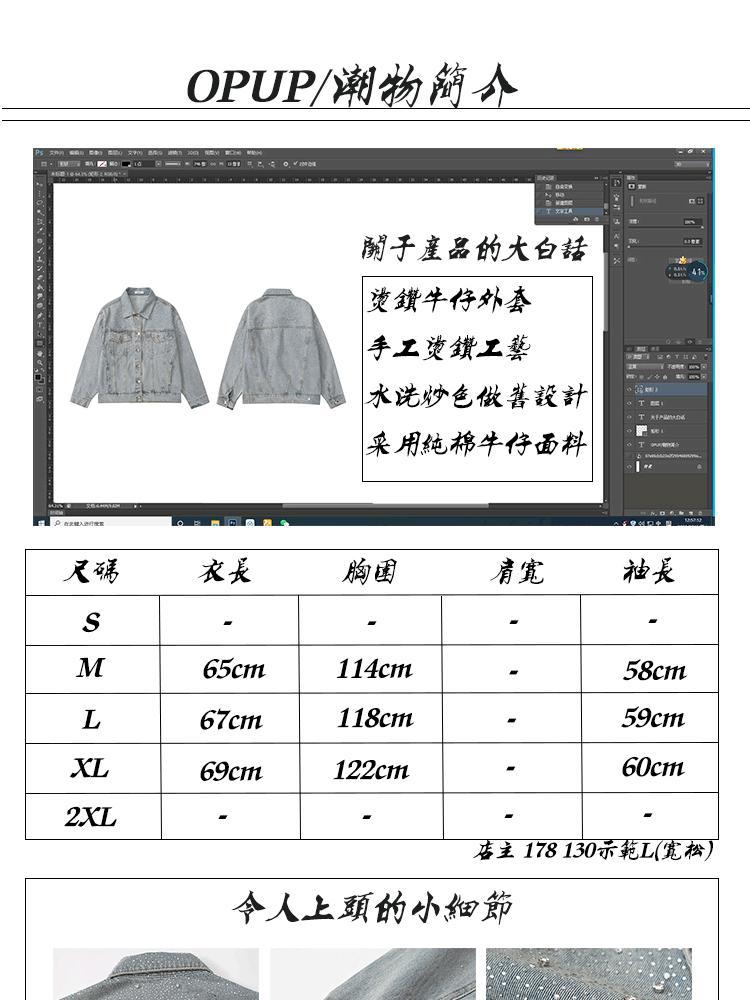Click the Photoshop Ps logo icon
The image size is (750, 1000).
click(x=39, y=153)
